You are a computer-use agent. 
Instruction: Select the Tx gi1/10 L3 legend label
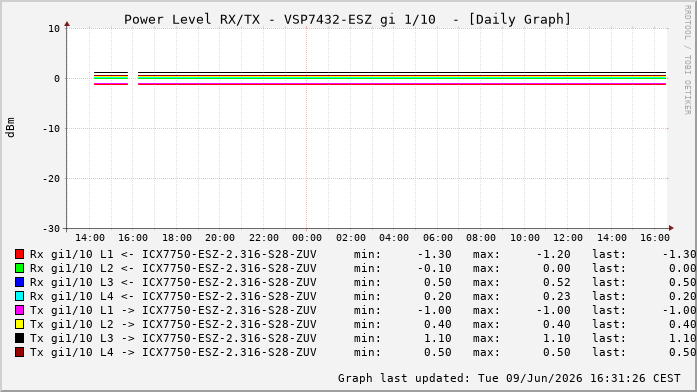pyautogui.click(x=173, y=338)
